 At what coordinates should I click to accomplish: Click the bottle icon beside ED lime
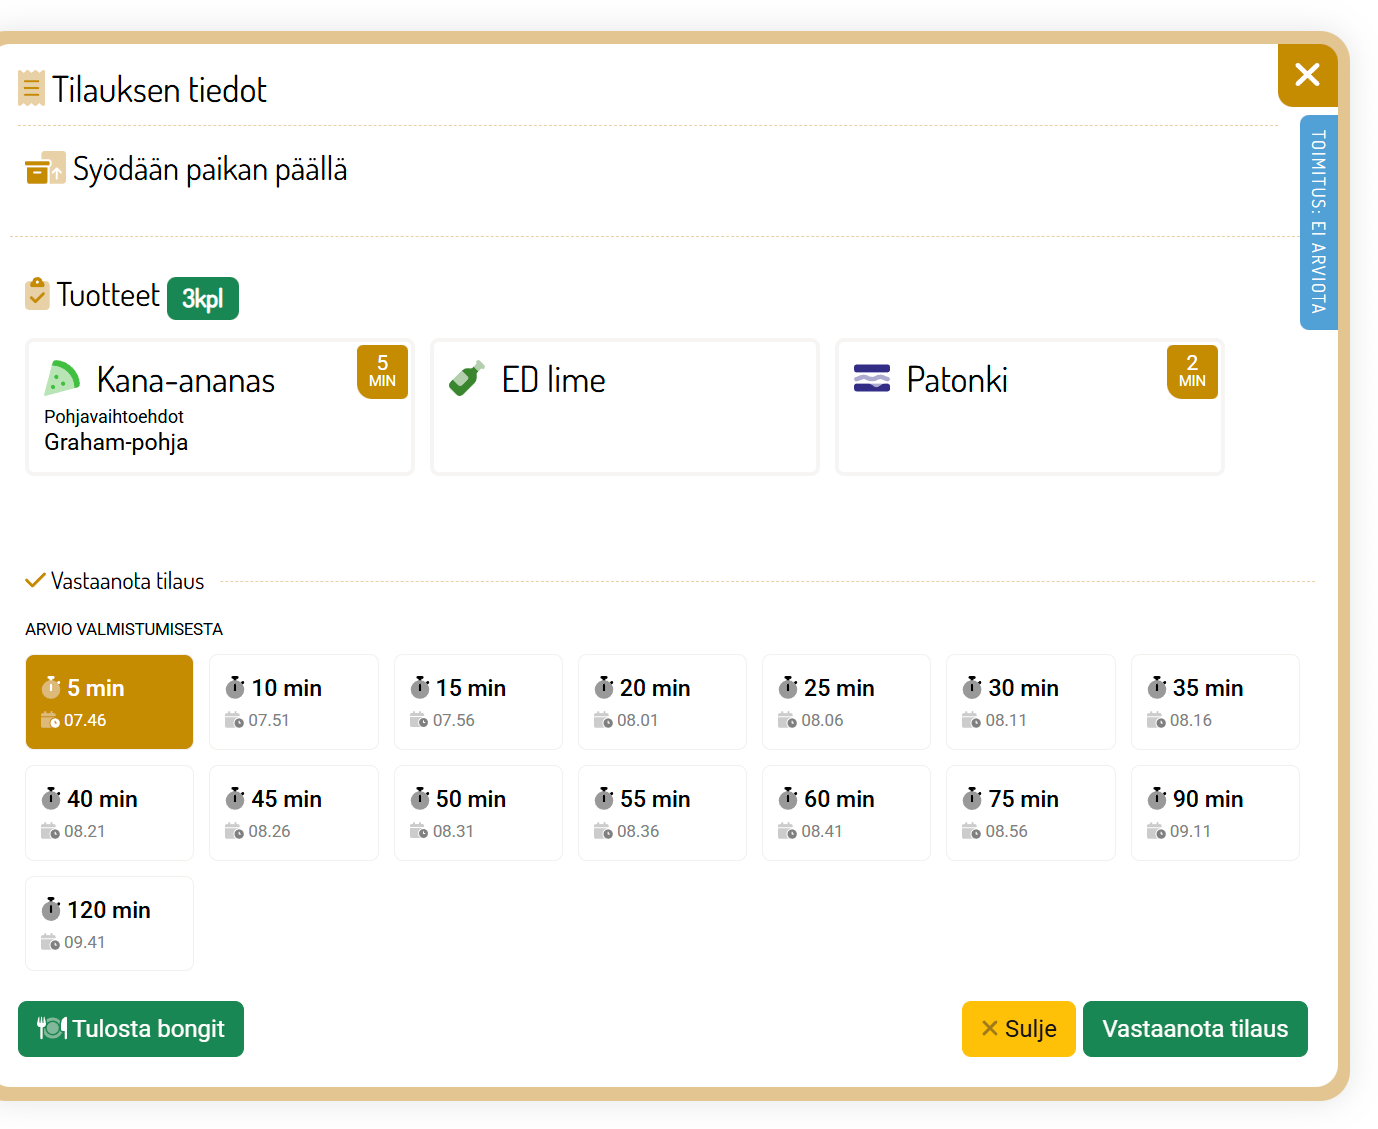(467, 379)
